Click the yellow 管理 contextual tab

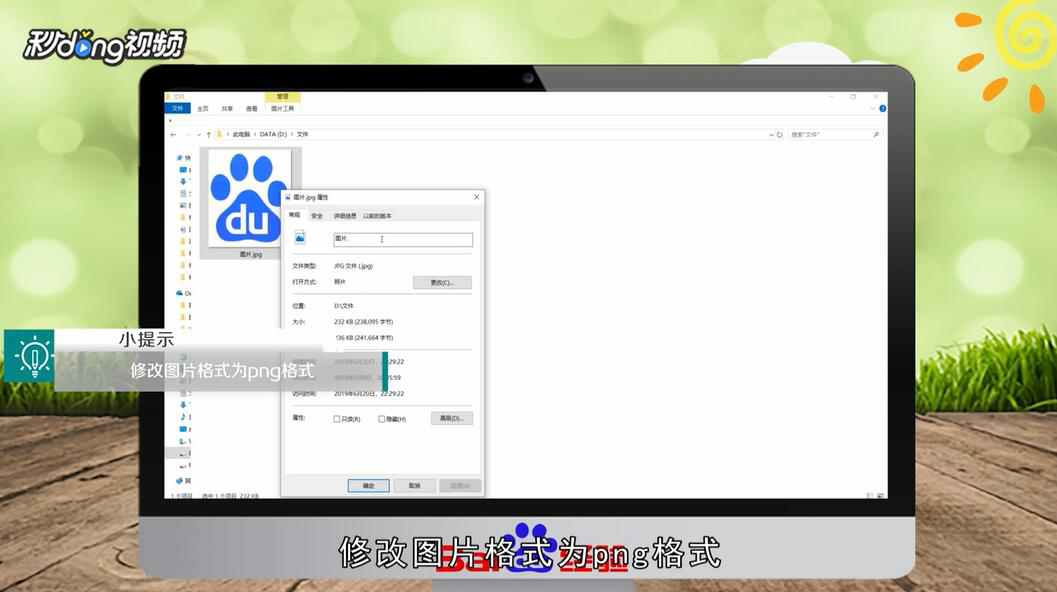[282, 96]
